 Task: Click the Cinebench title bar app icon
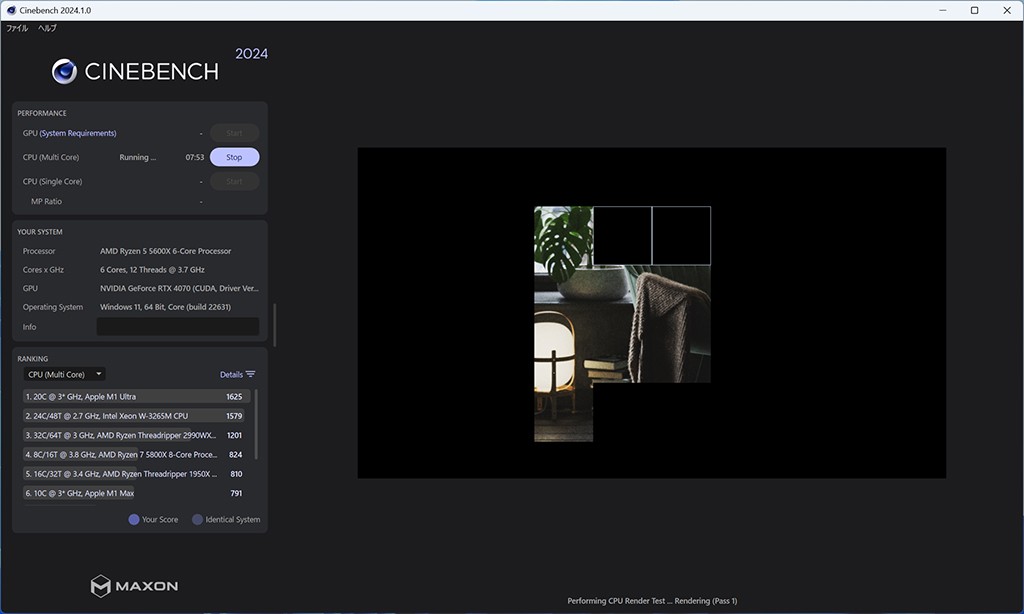[10, 10]
